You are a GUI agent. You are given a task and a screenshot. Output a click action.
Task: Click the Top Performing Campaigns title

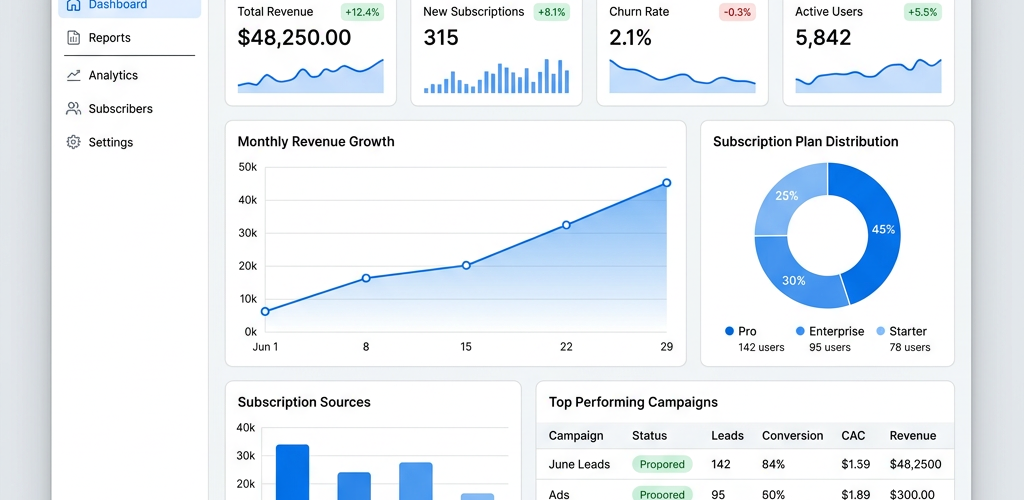tap(633, 402)
